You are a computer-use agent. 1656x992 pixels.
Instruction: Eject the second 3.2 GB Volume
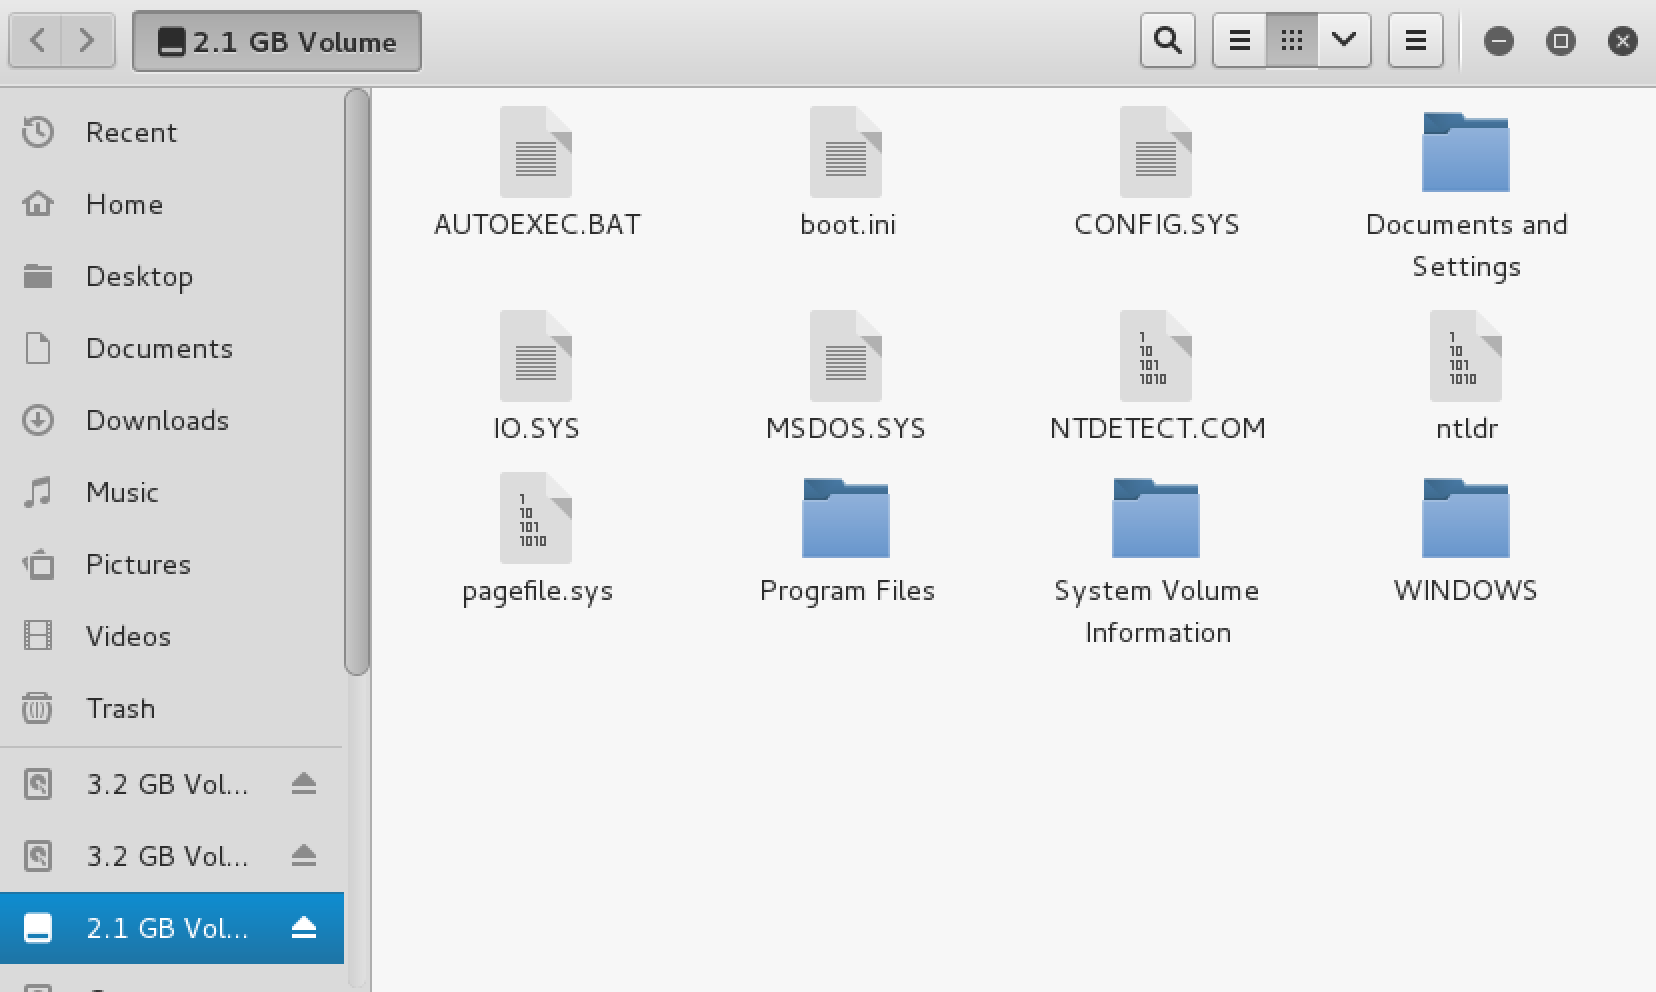(304, 856)
